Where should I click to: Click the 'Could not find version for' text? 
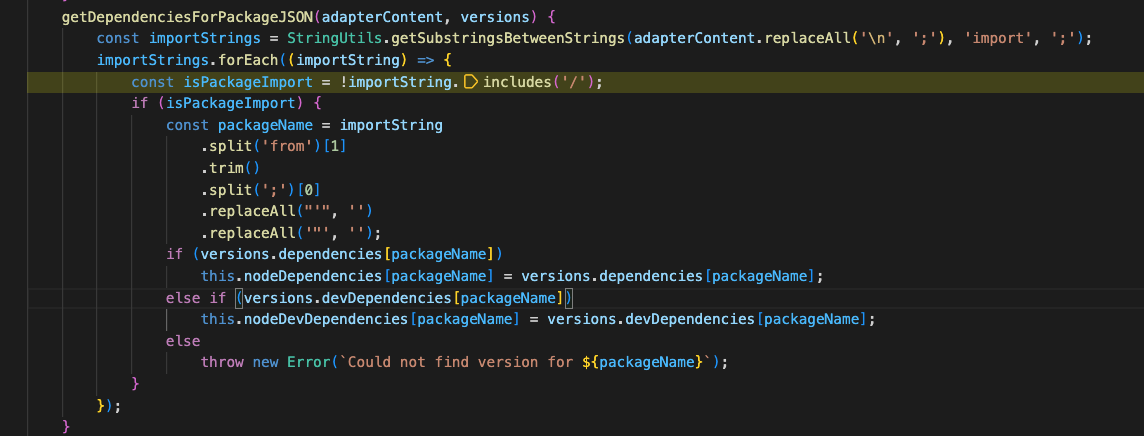point(460,362)
